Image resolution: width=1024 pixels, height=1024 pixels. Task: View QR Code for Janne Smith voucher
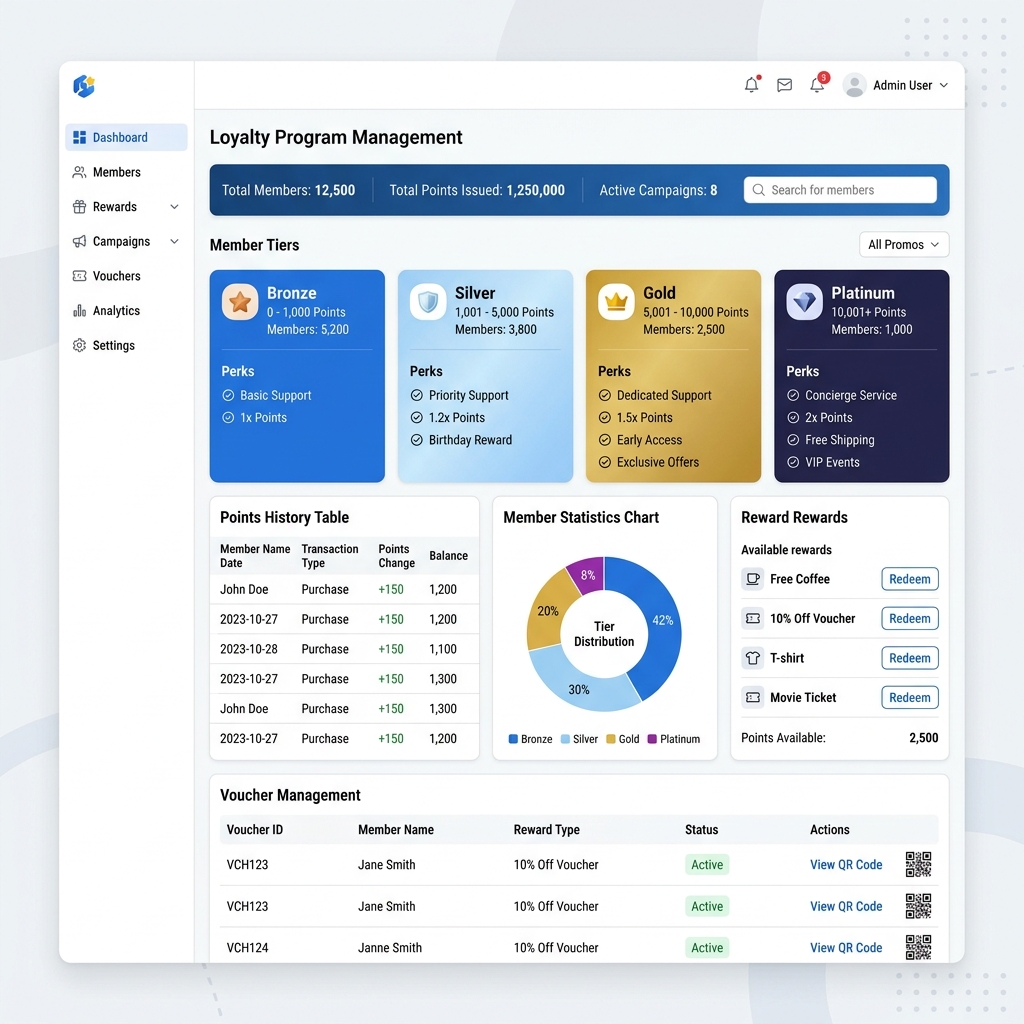[x=846, y=948]
